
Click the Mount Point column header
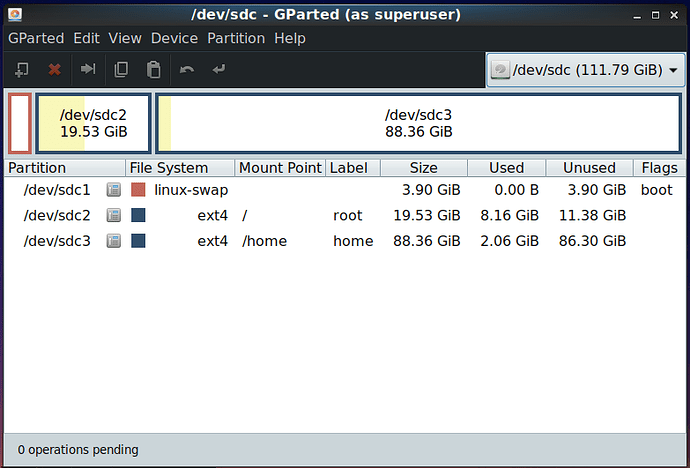[x=280, y=168]
